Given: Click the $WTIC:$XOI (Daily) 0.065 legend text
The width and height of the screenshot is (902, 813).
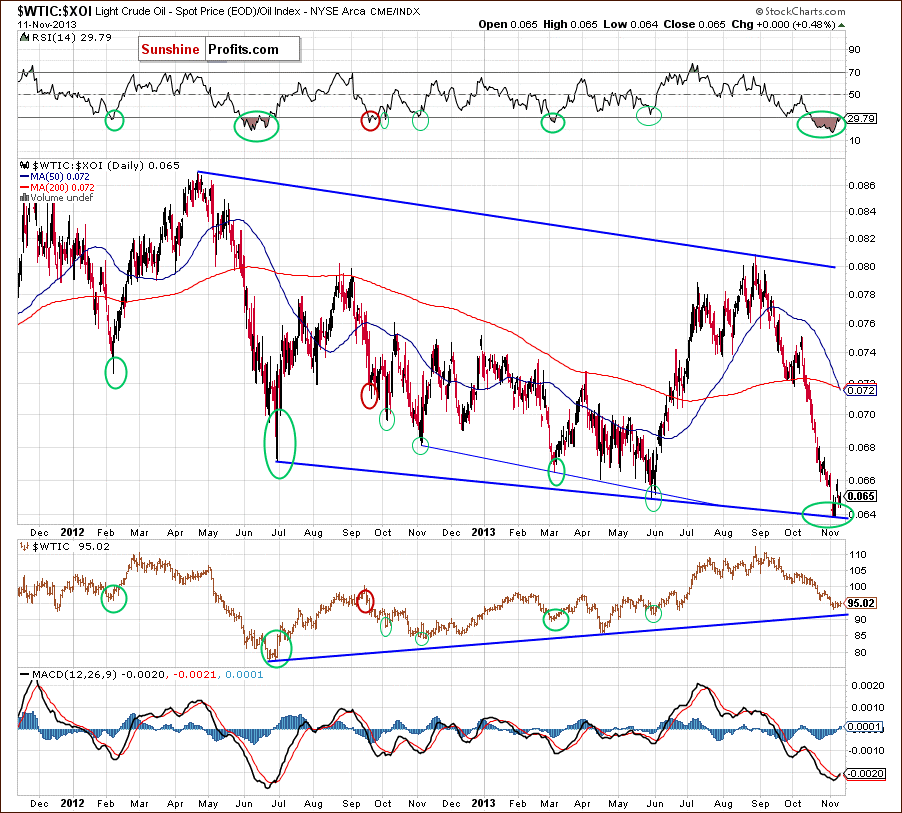Looking at the screenshot, I should 106,166.
